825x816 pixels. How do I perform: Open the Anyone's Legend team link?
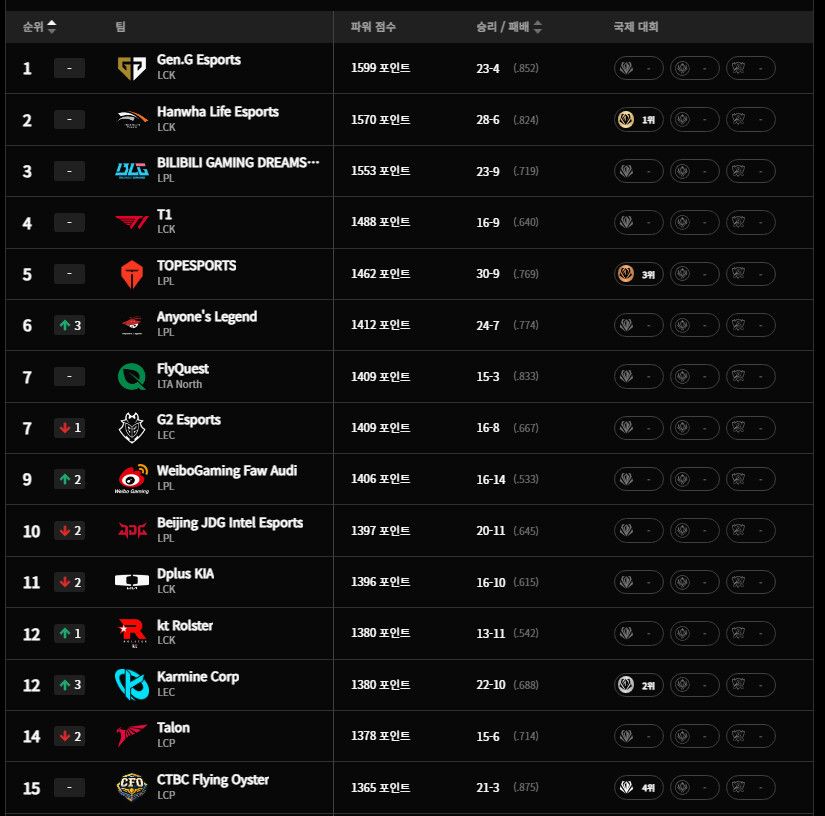tap(207, 317)
